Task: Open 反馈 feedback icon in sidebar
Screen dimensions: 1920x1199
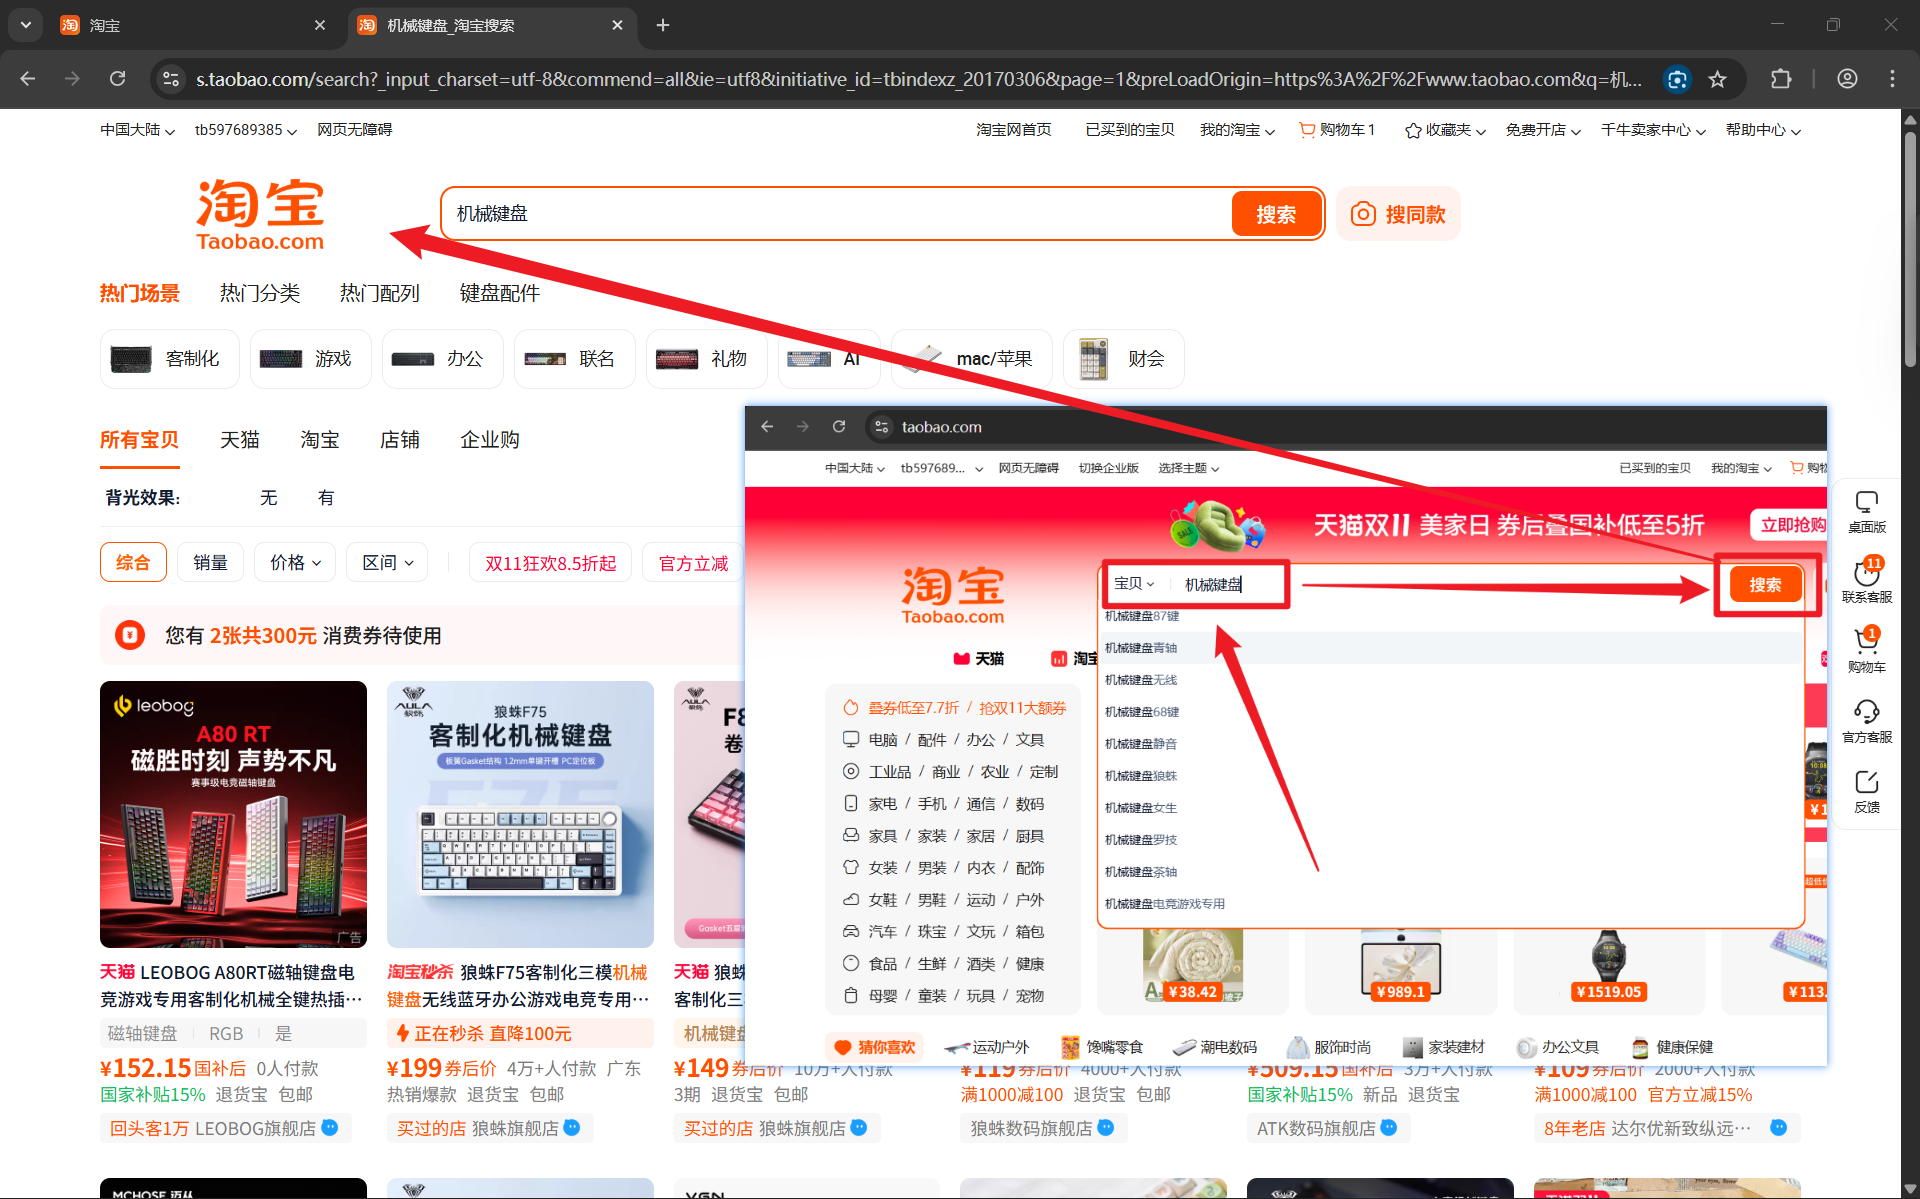Action: click(1866, 791)
